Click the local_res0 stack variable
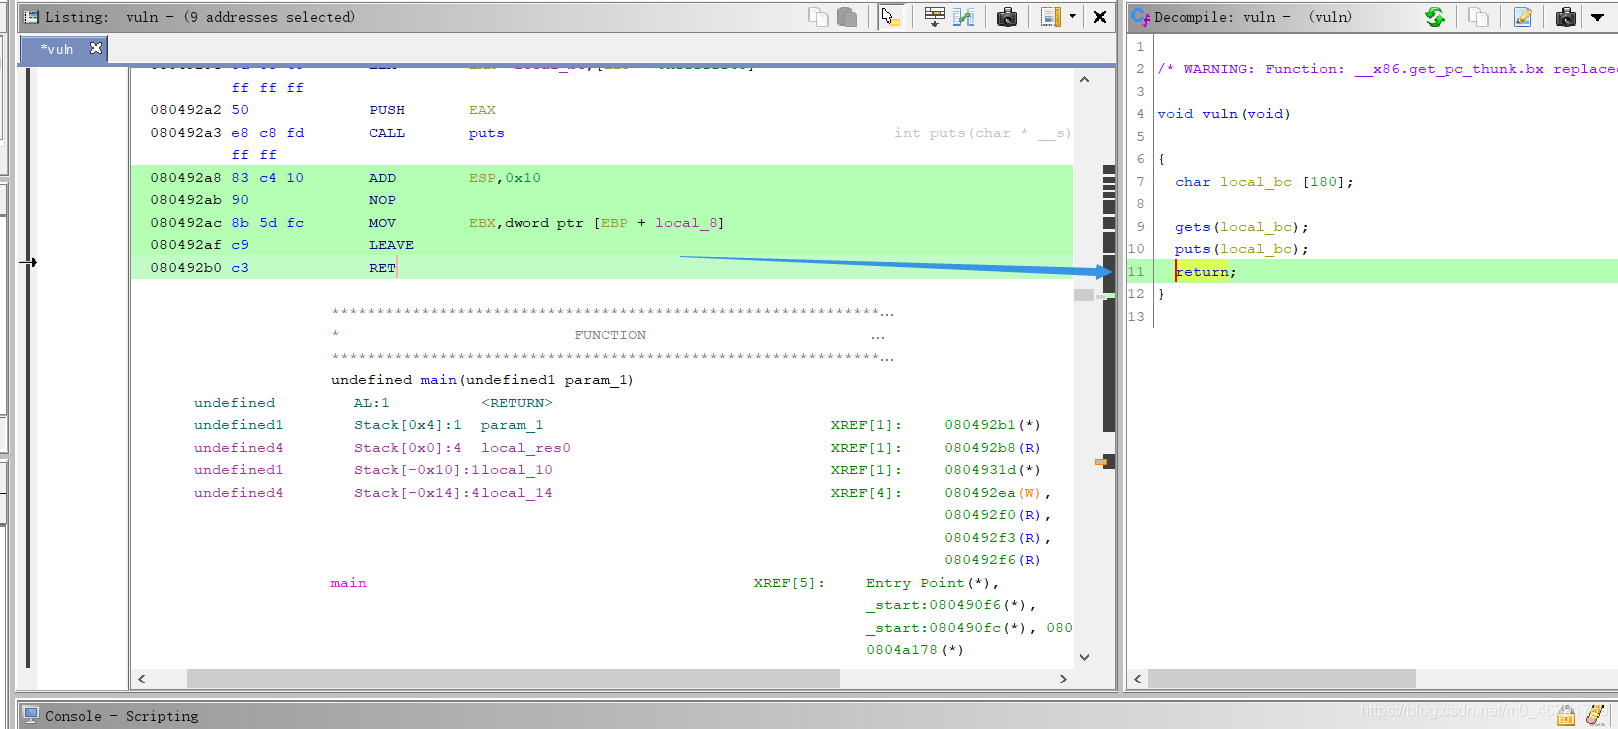 (525, 448)
